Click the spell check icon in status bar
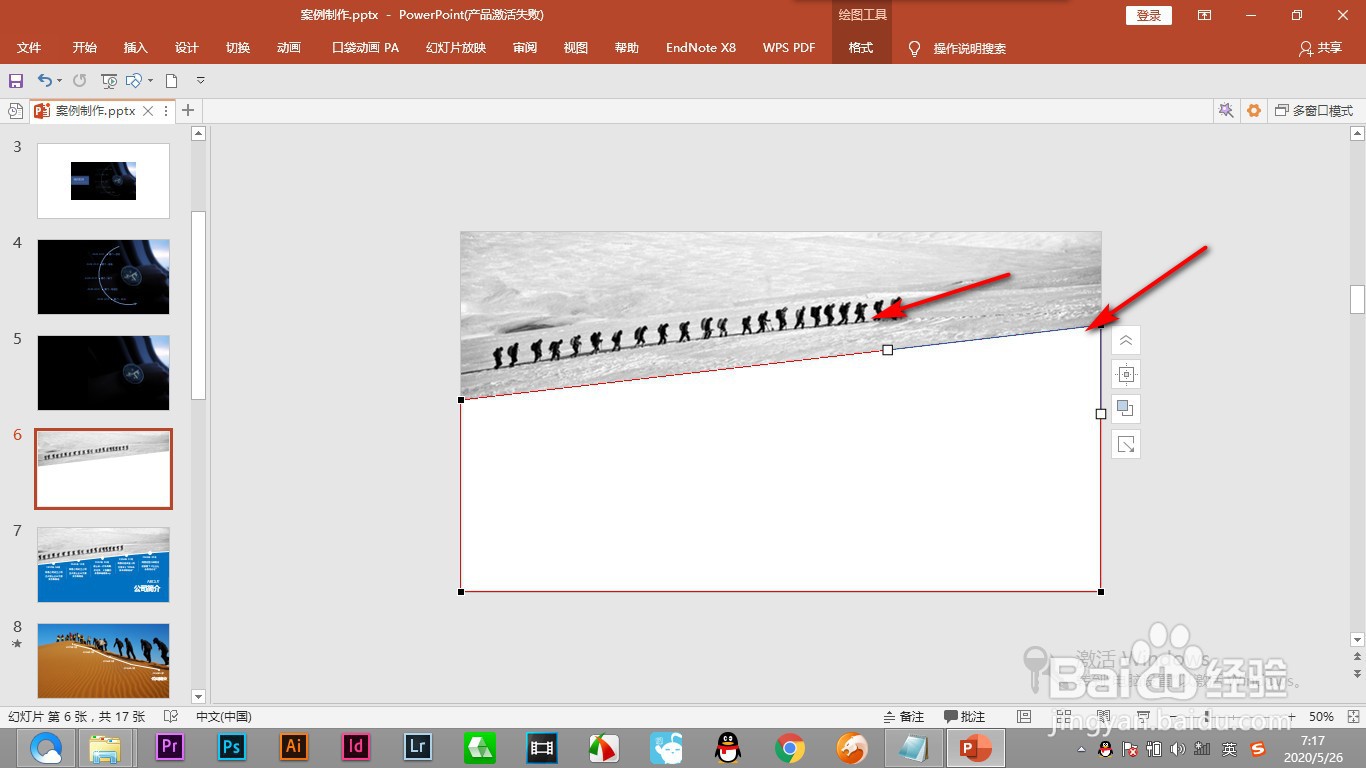The image size is (1366, 768). point(171,717)
